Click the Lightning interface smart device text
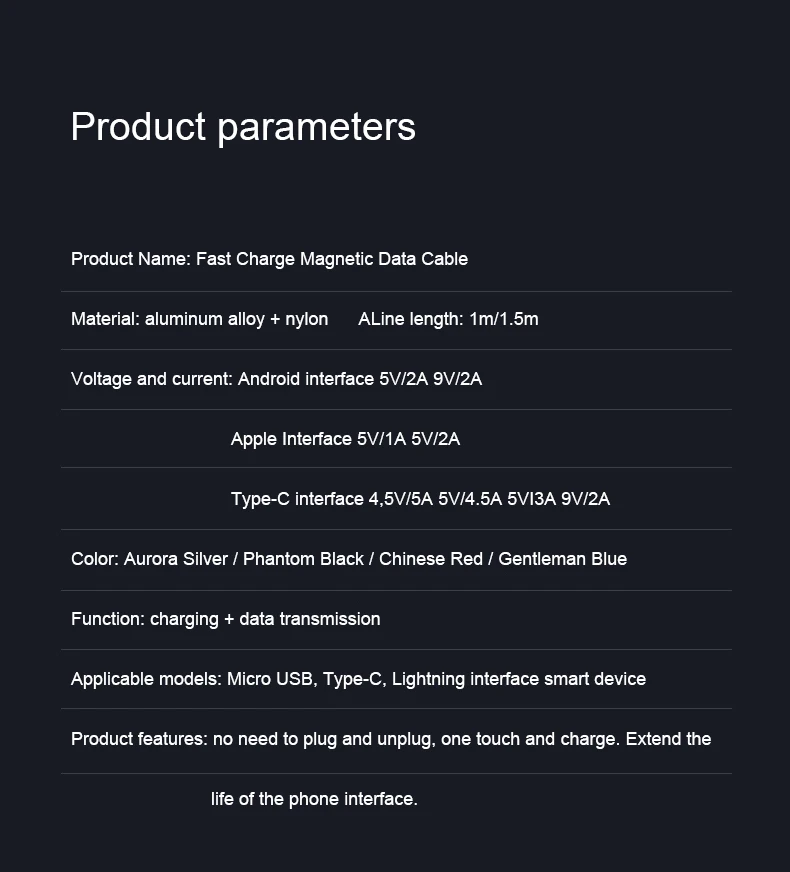The width and height of the screenshot is (790, 872). pyautogui.click(x=519, y=680)
